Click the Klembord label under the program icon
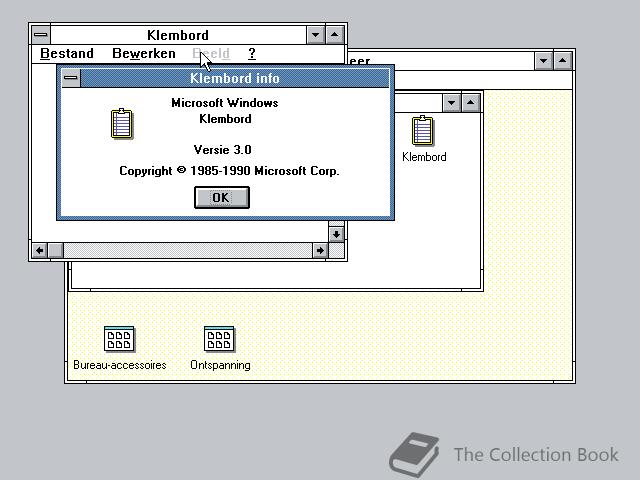 [x=424, y=157]
